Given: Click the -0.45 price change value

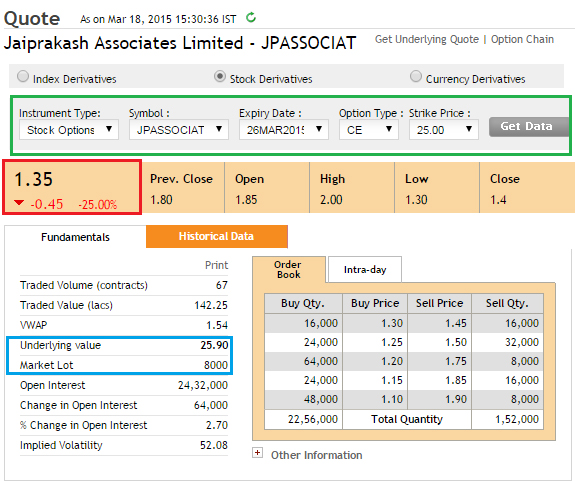Looking at the screenshot, I should pyautogui.click(x=47, y=204).
